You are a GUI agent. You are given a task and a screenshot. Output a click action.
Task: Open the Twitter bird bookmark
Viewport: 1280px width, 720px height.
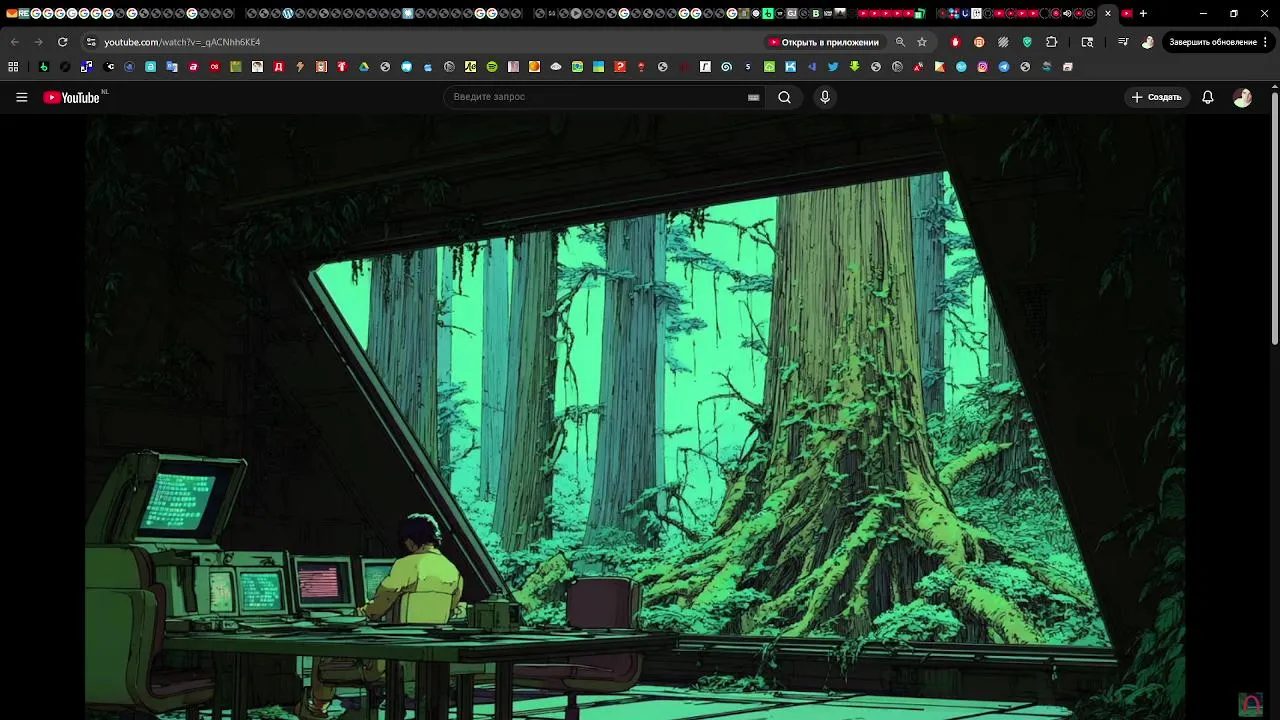pyautogui.click(x=833, y=67)
